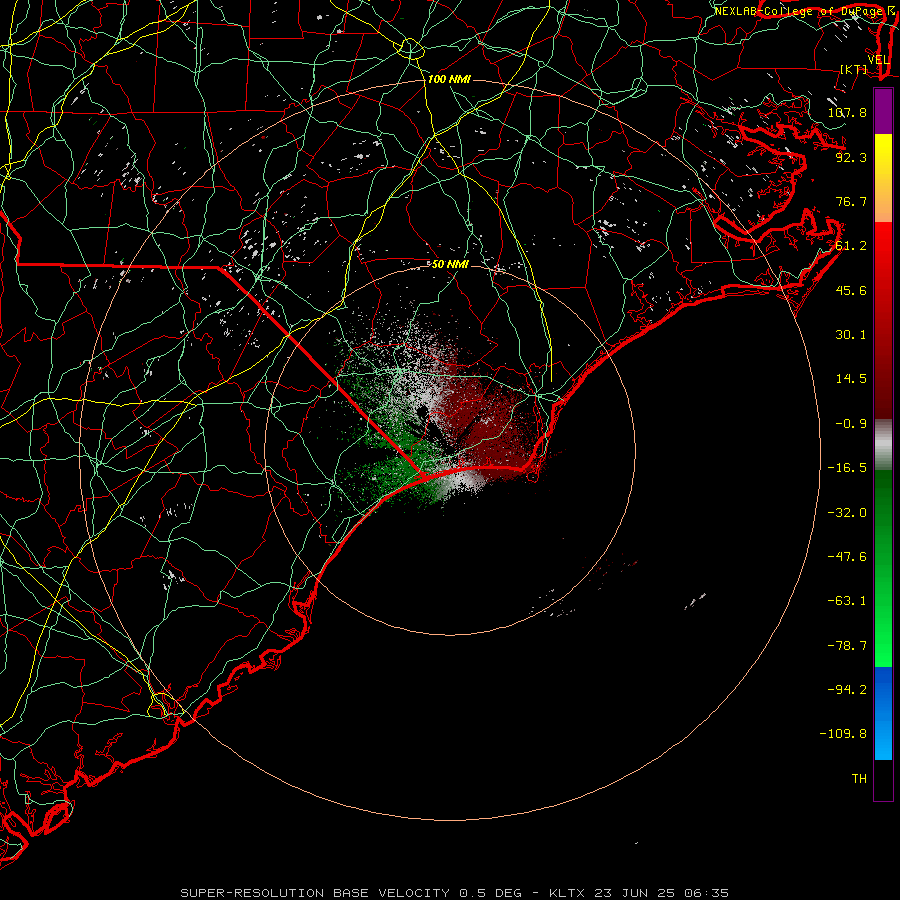Click the TH legend label

tap(859, 779)
